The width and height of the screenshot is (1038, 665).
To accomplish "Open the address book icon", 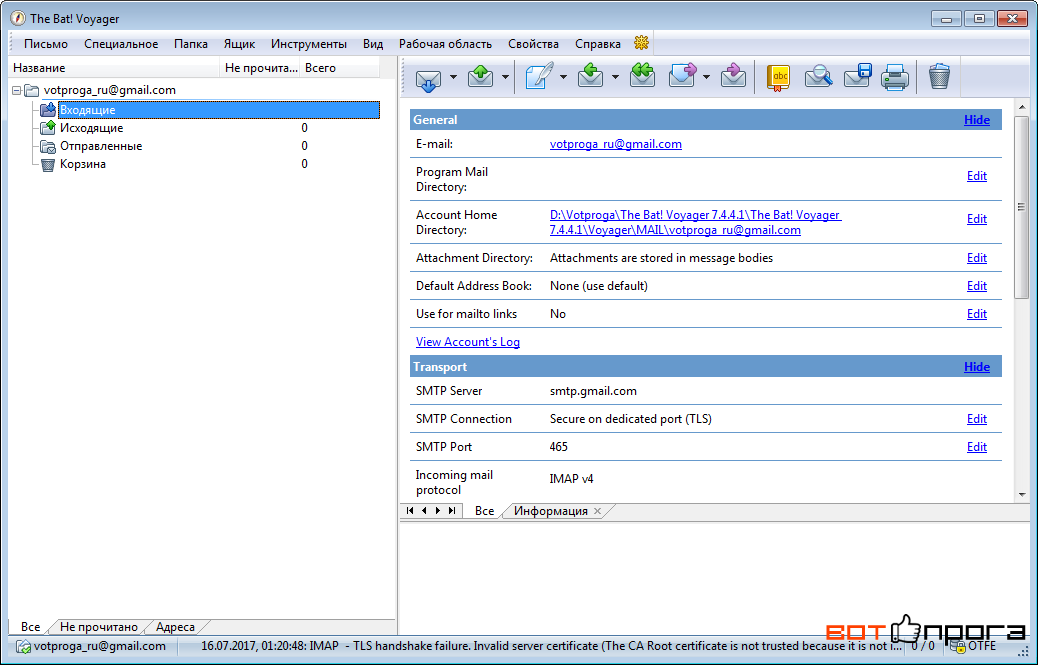I will pyautogui.click(x=778, y=77).
